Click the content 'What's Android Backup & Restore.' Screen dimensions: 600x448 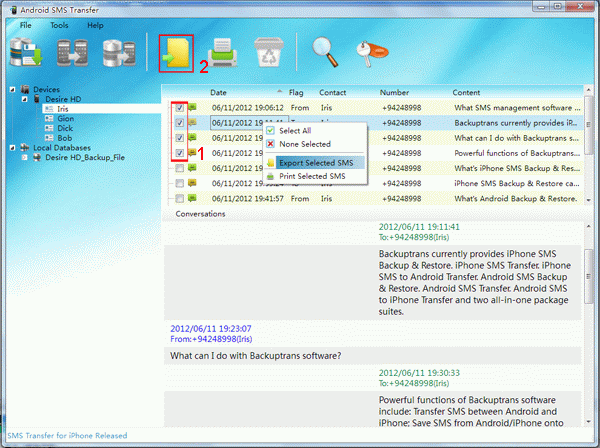pos(516,199)
